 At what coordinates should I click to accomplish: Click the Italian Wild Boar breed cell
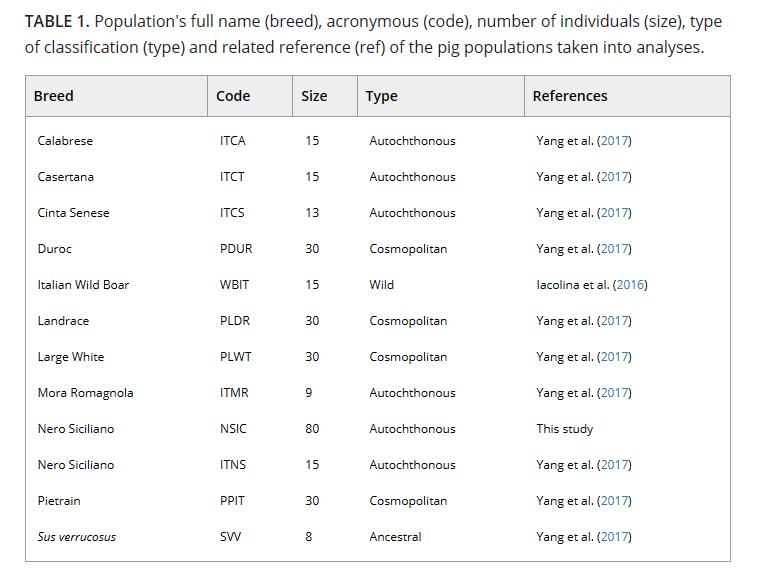click(83, 285)
